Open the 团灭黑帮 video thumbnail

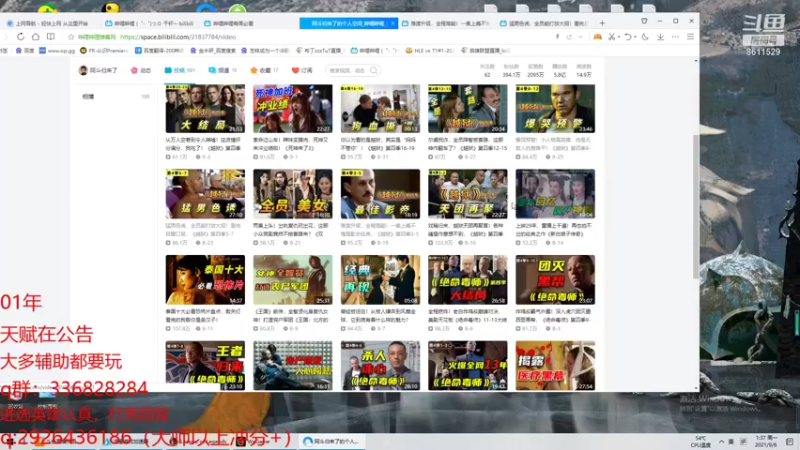tap(555, 280)
